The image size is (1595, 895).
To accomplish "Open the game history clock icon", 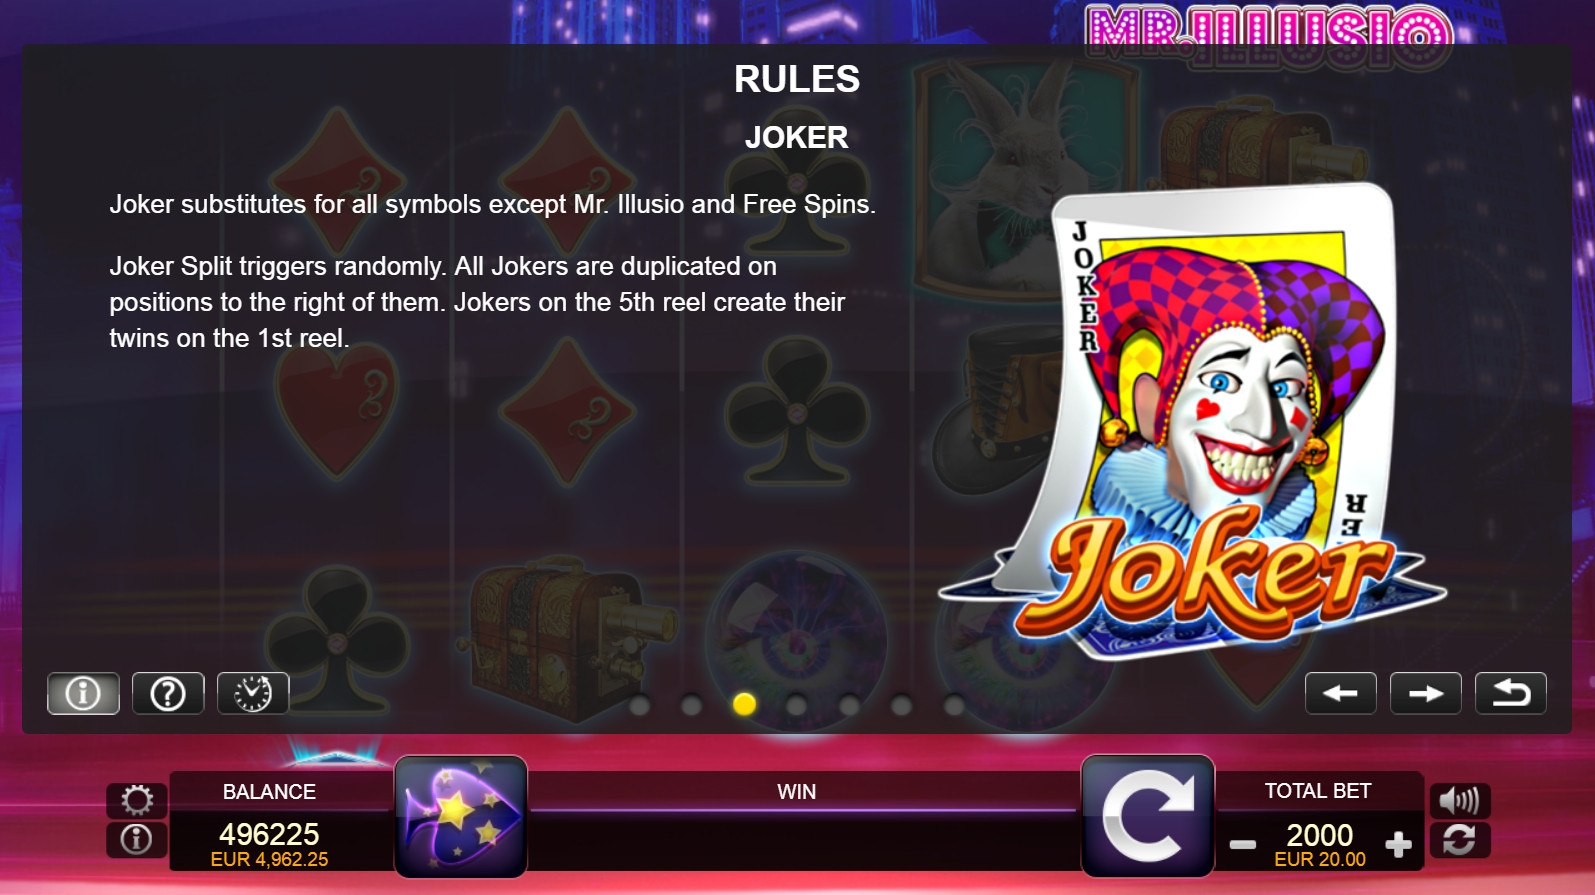I will (253, 693).
